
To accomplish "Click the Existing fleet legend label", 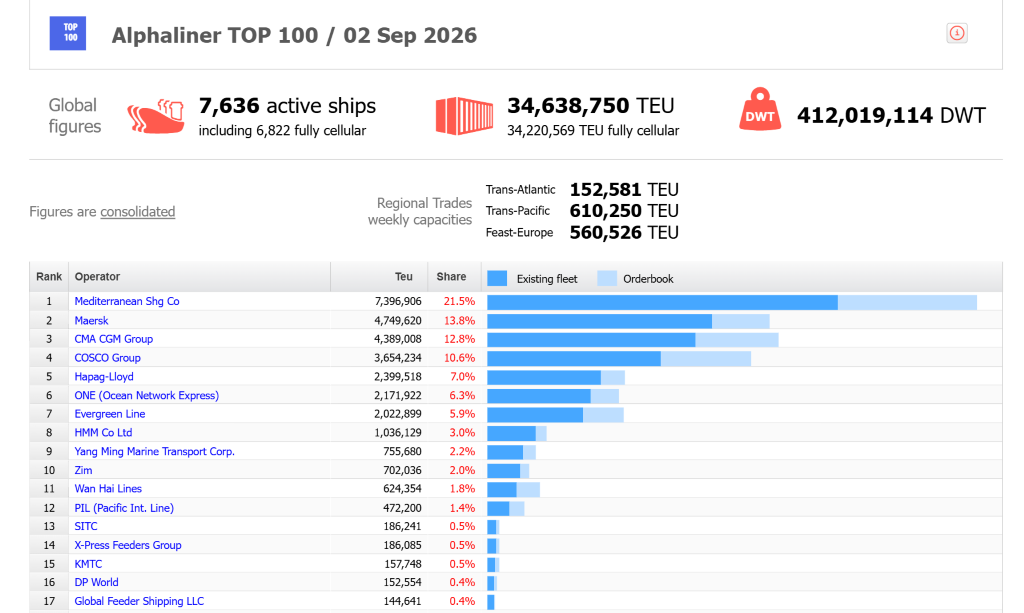I will (547, 279).
